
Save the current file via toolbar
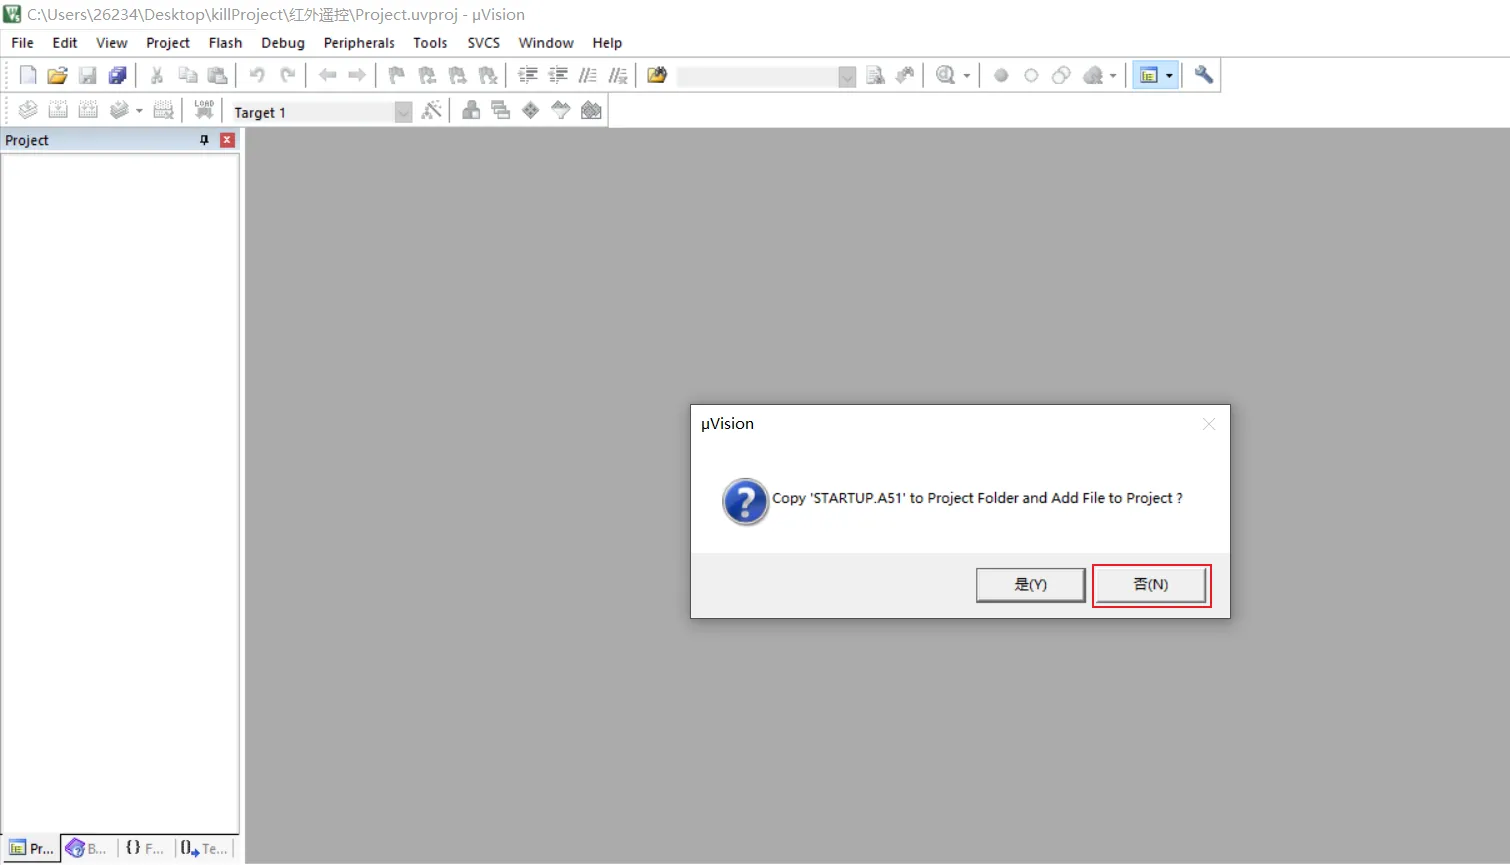(88, 75)
